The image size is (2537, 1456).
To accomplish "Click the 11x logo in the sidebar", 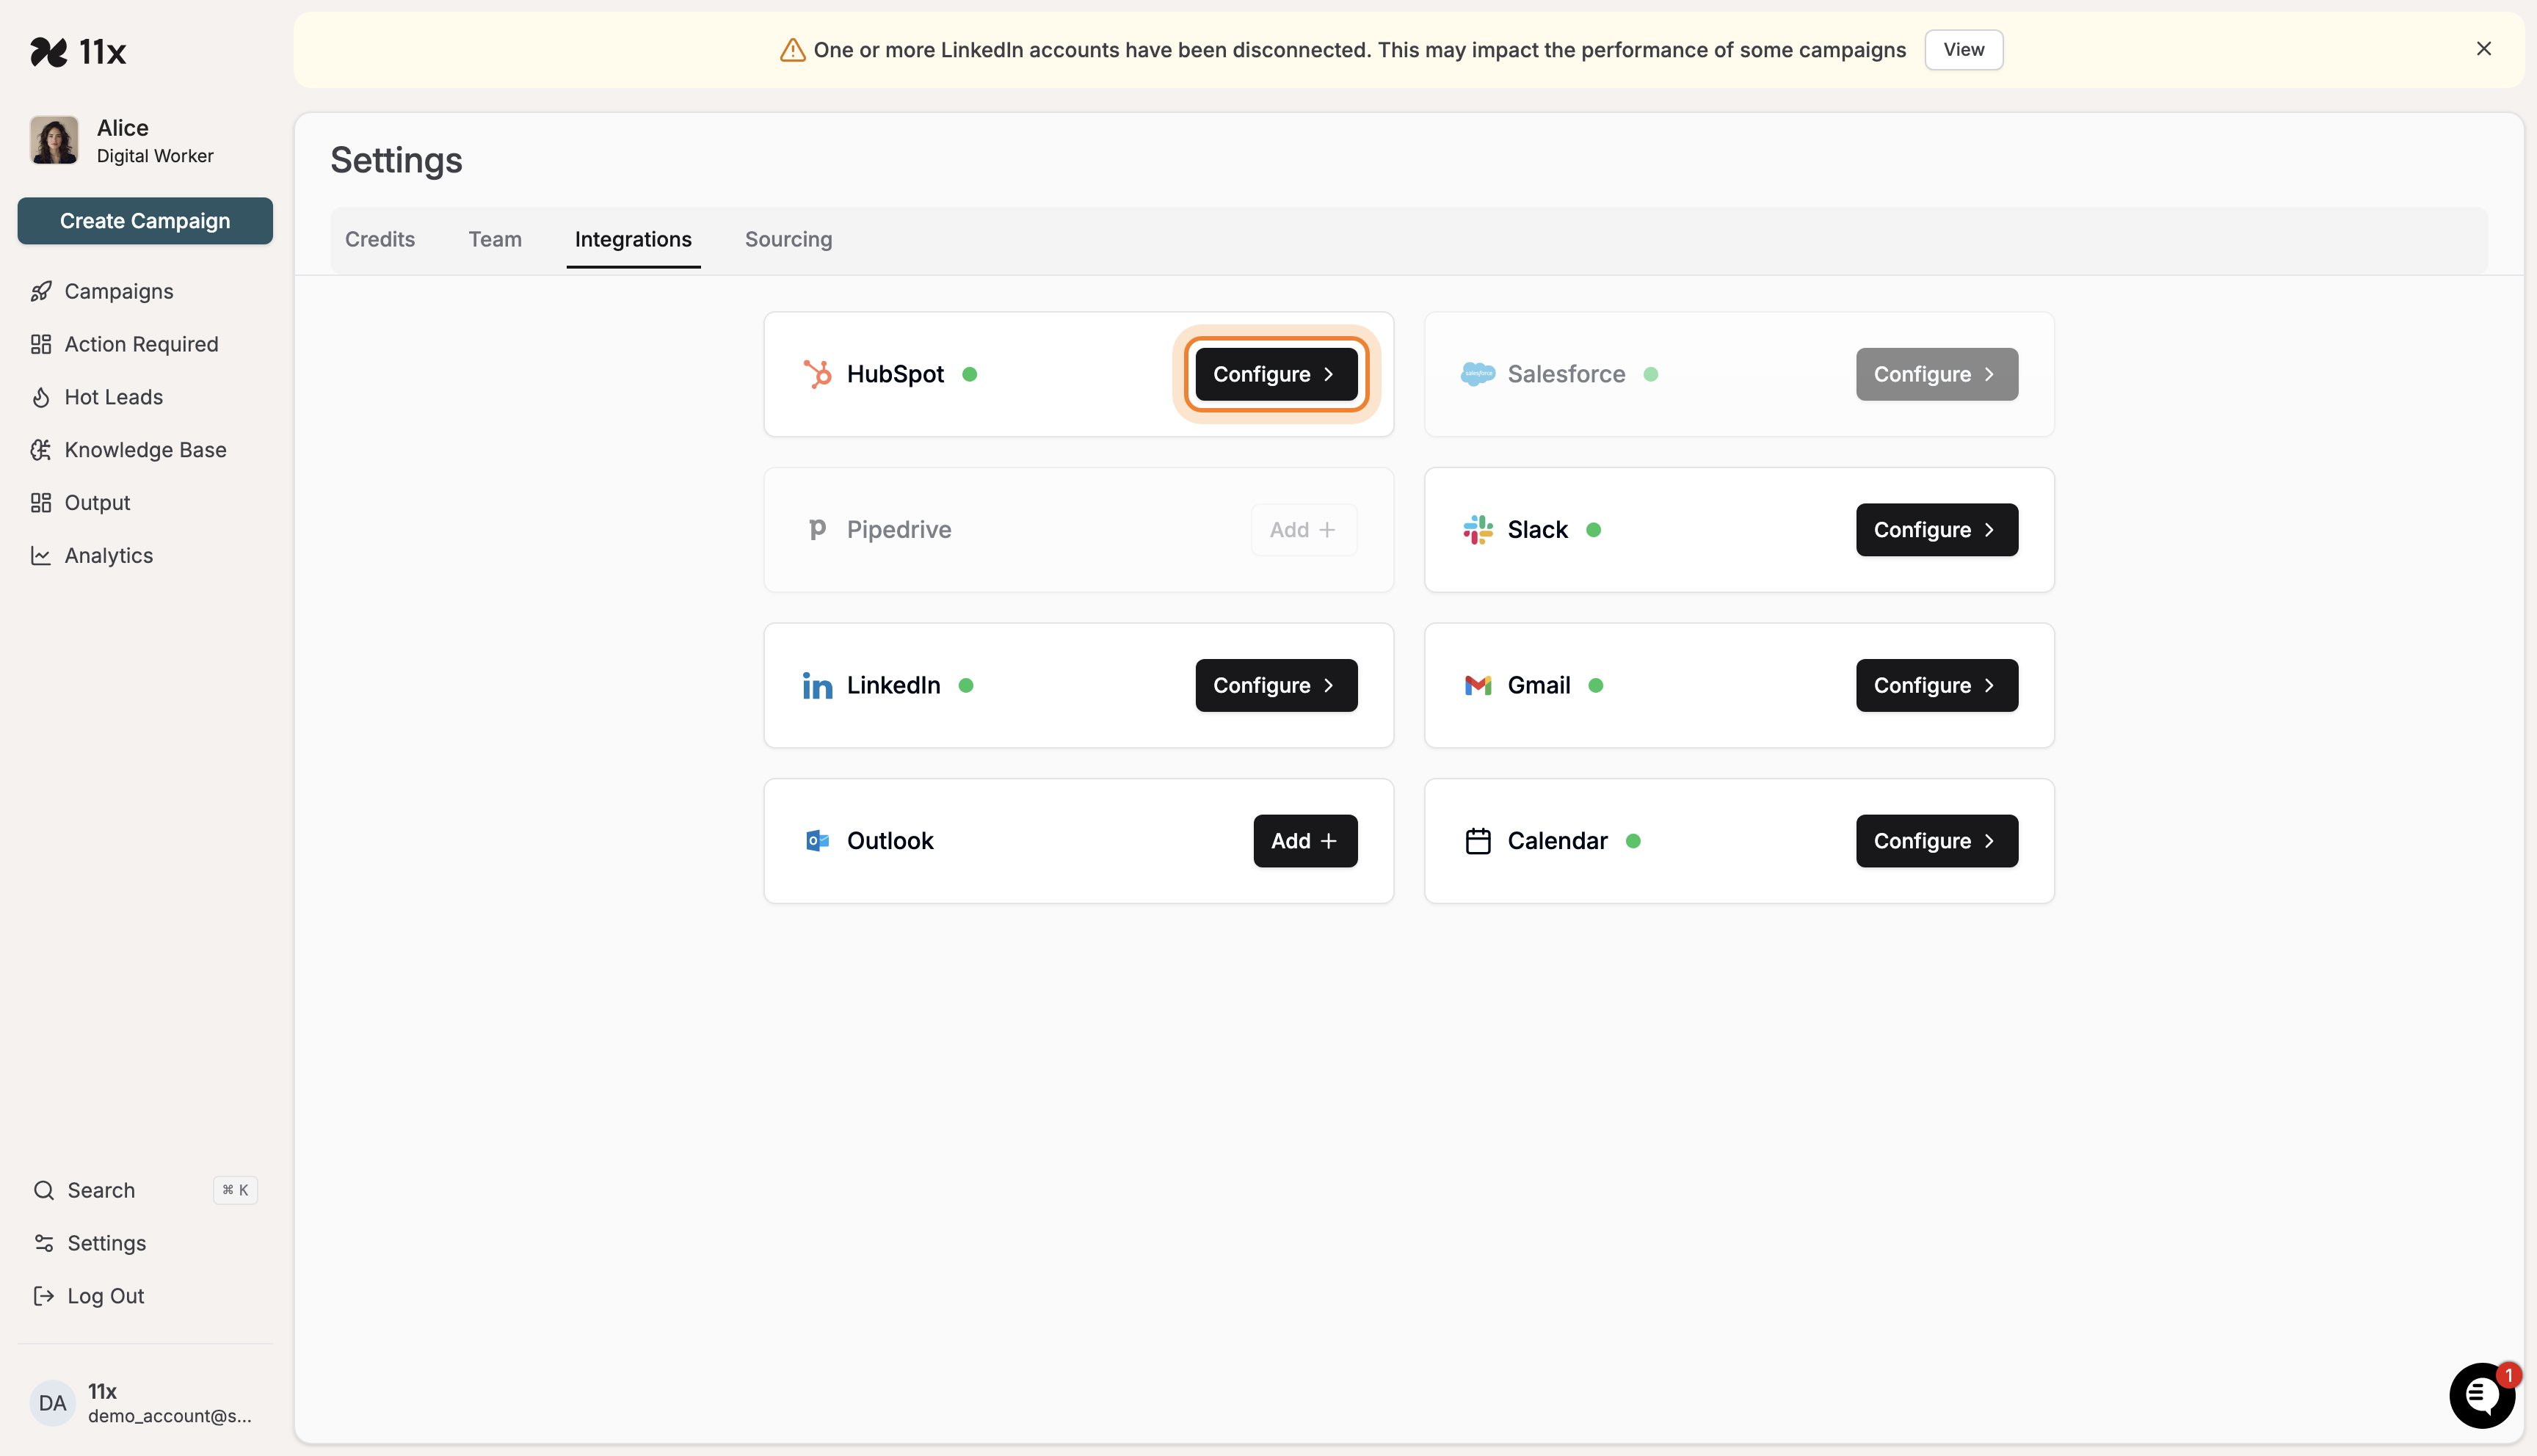I will (x=79, y=51).
